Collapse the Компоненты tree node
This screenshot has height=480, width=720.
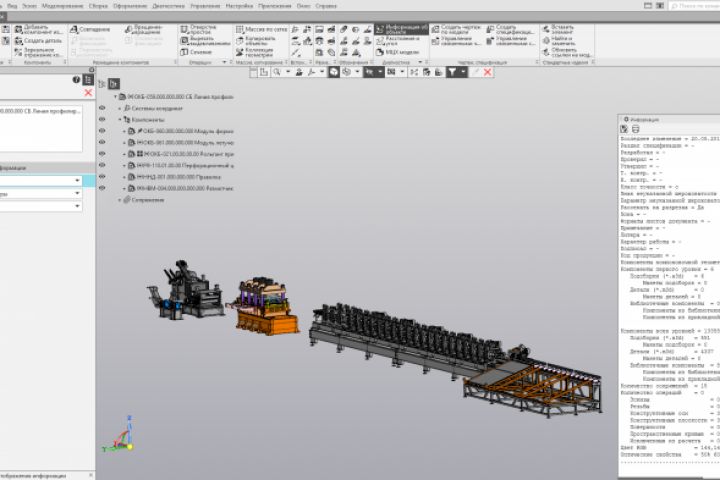coord(120,120)
